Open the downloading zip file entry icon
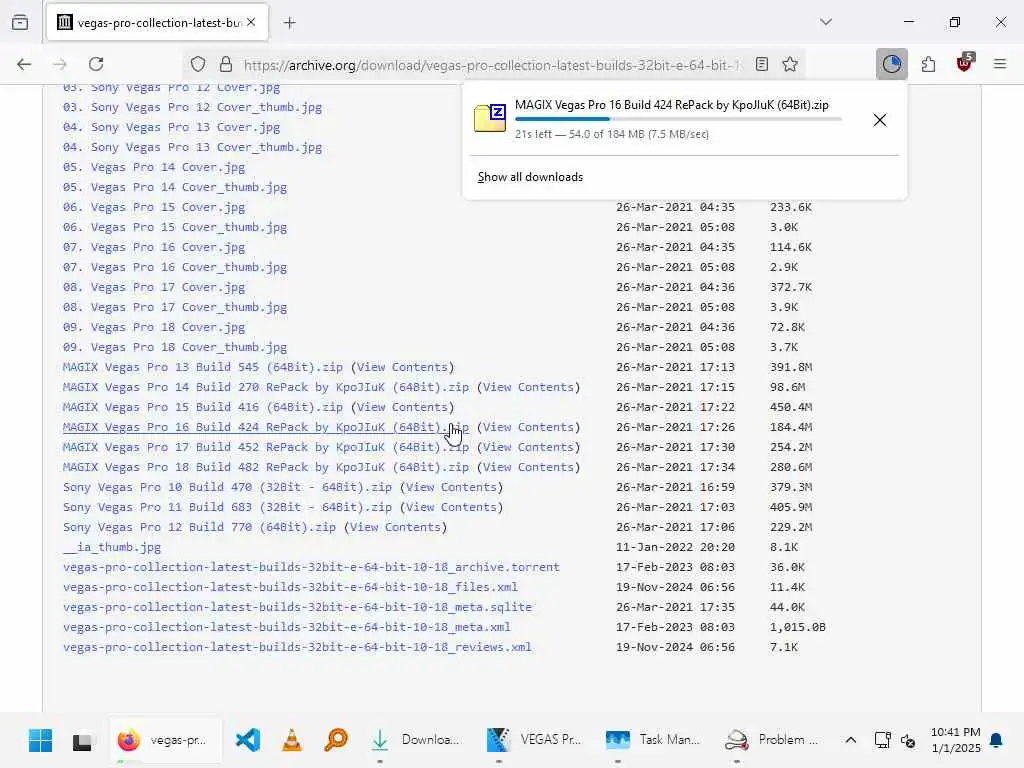Viewport: 1024px width, 768px height. click(490, 118)
